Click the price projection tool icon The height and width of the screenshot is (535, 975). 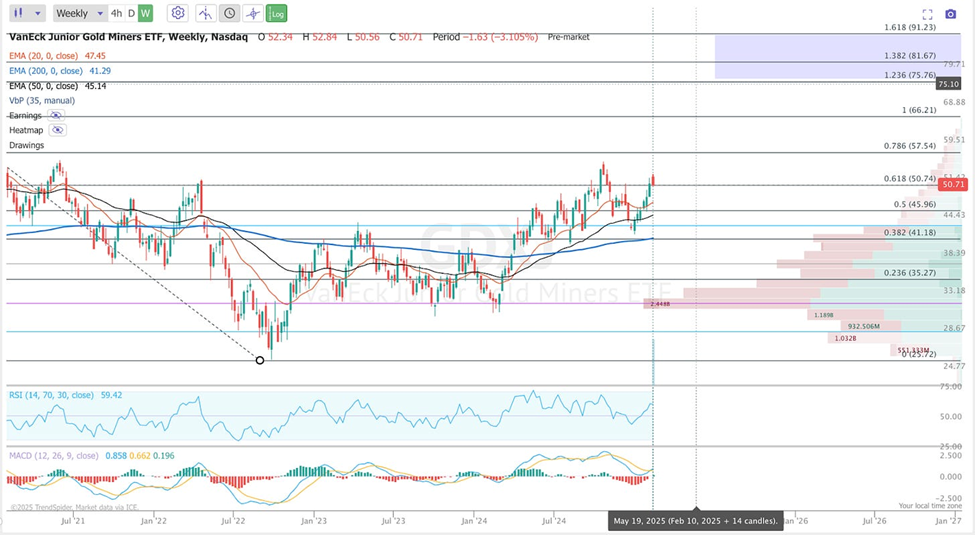(205, 13)
